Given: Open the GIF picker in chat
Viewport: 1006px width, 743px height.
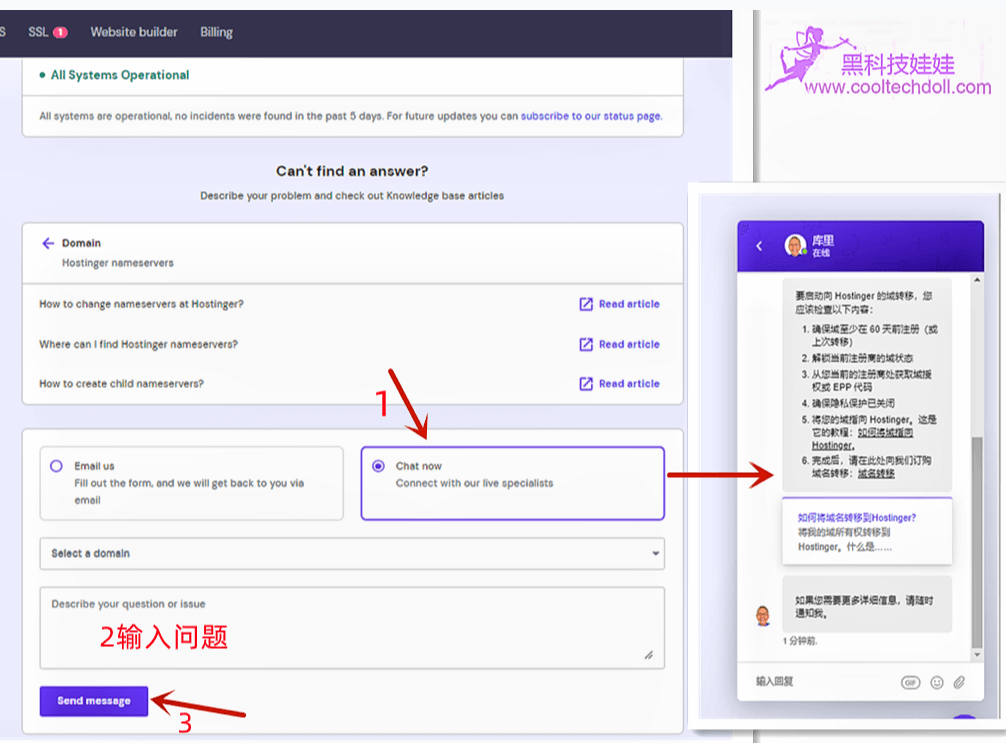Looking at the screenshot, I should pyautogui.click(x=910, y=682).
